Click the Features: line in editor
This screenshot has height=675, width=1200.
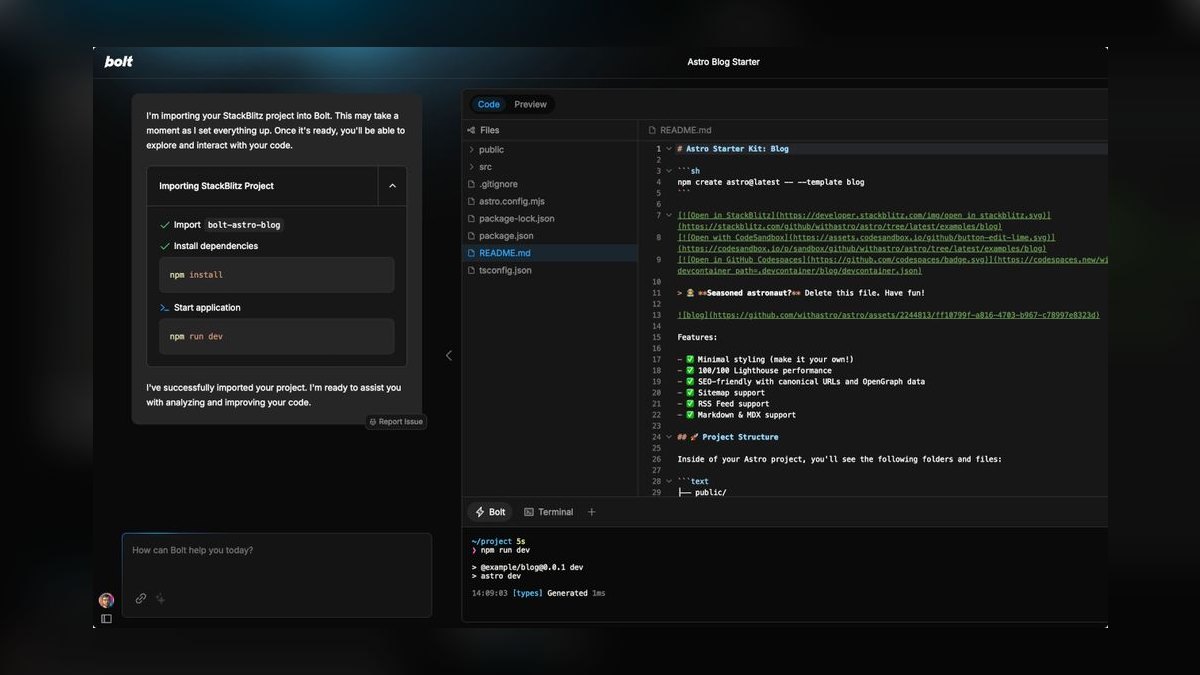697,337
